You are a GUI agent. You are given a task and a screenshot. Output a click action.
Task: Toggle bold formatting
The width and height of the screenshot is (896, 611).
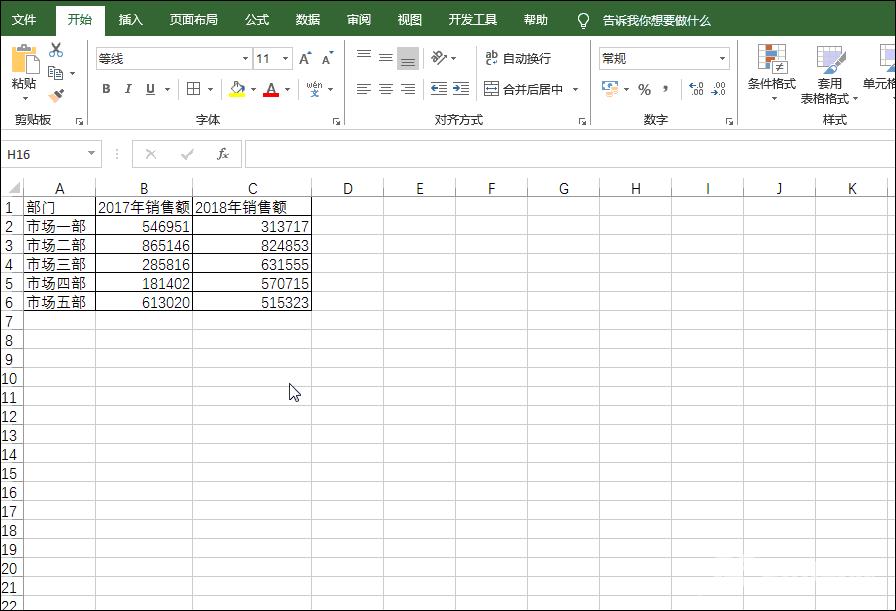(106, 89)
